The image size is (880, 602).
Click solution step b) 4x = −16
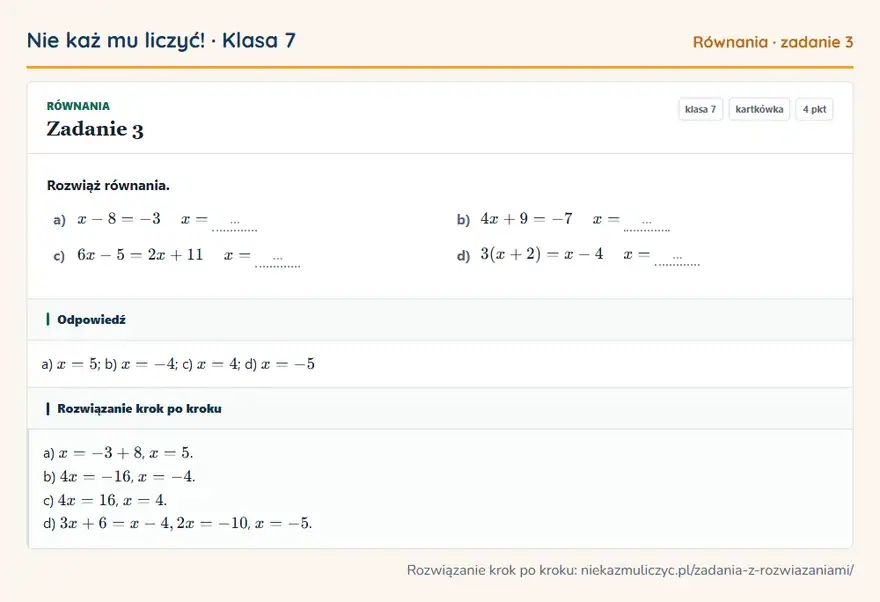point(119,476)
